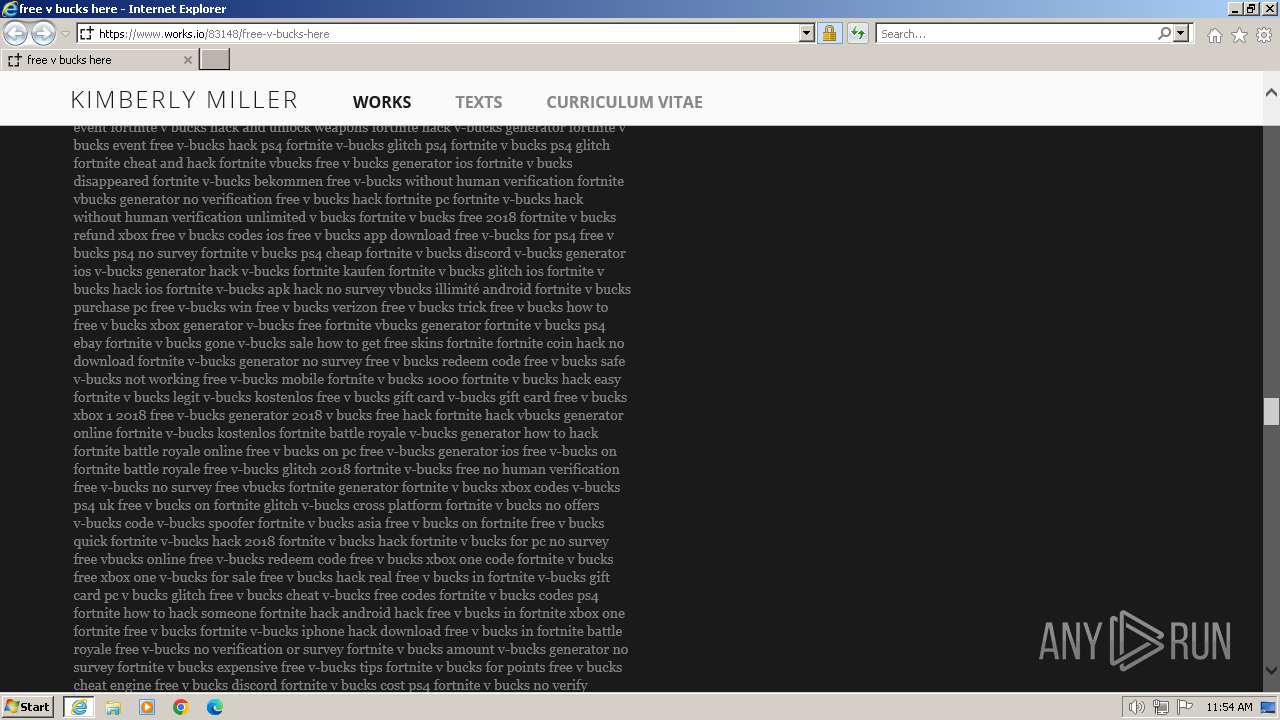Screen dimensions: 1280x720
Task: Minimize the Internet Explorer window
Action: click(x=1236, y=9)
